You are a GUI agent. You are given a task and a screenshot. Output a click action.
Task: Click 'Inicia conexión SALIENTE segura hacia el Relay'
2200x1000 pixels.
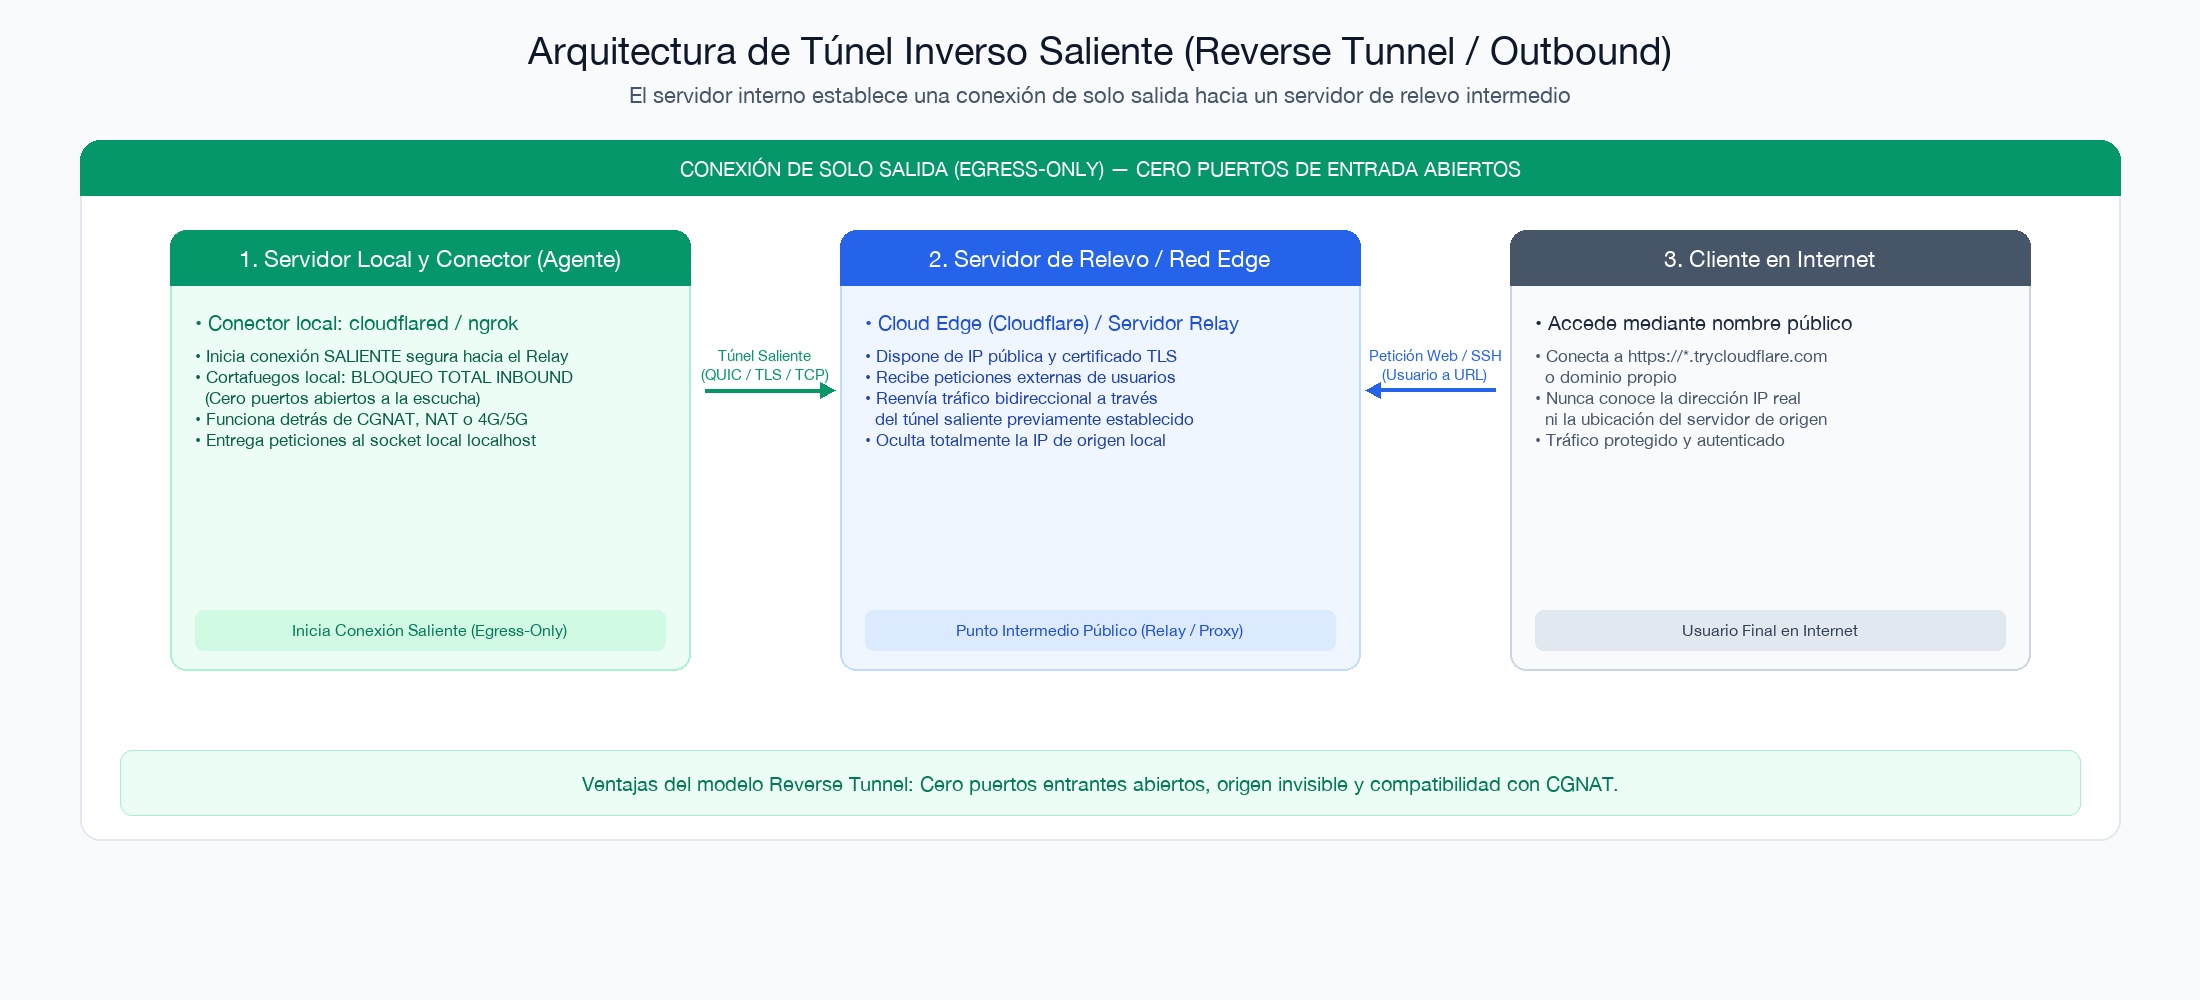click(x=382, y=356)
